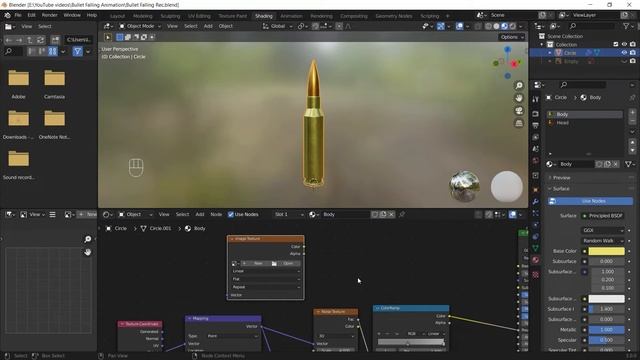Click file browser back arrow

[x=9, y=40]
